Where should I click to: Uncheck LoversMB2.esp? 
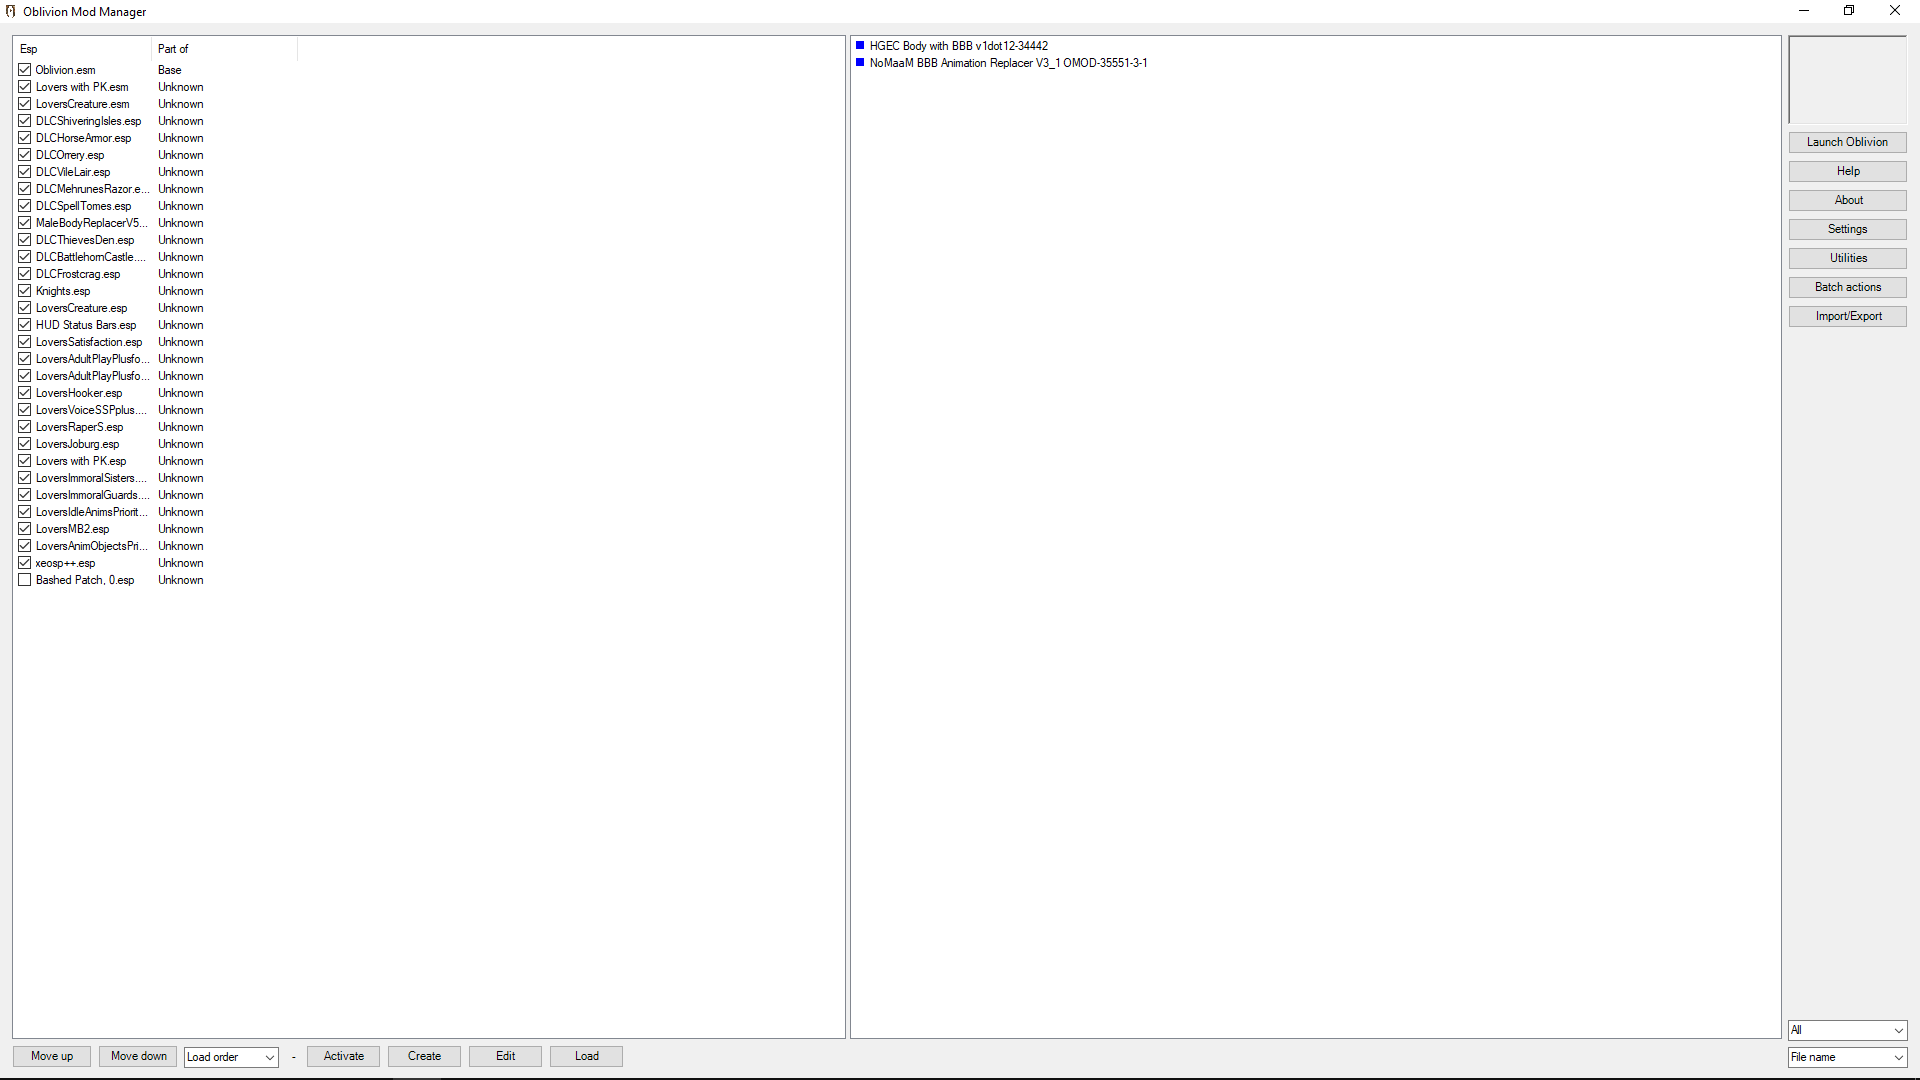click(25, 529)
